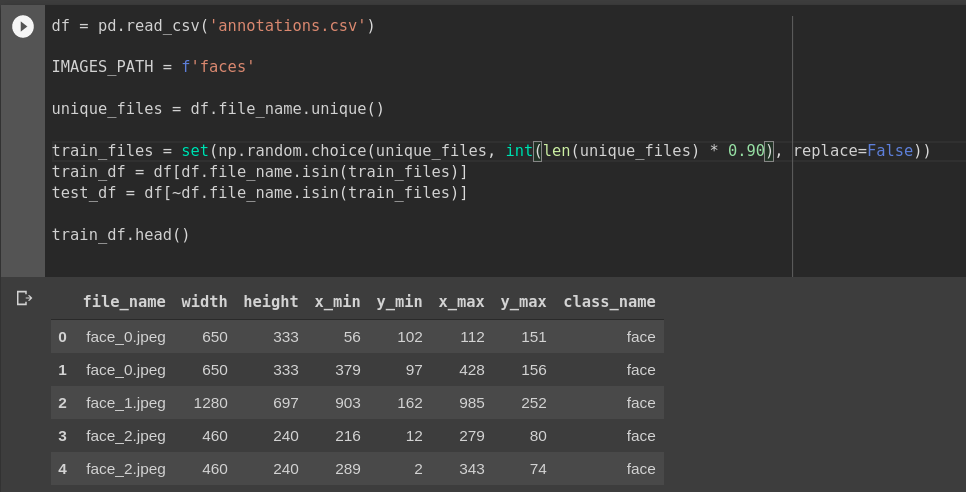This screenshot has width=966, height=492.
Task: Click the y_min column header
Action: (x=399, y=302)
